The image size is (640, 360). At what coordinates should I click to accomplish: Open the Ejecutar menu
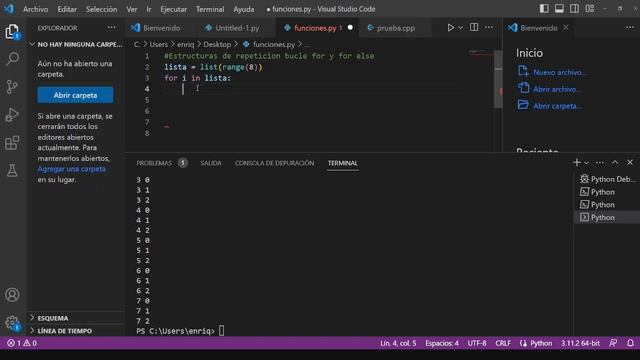[x=173, y=9]
